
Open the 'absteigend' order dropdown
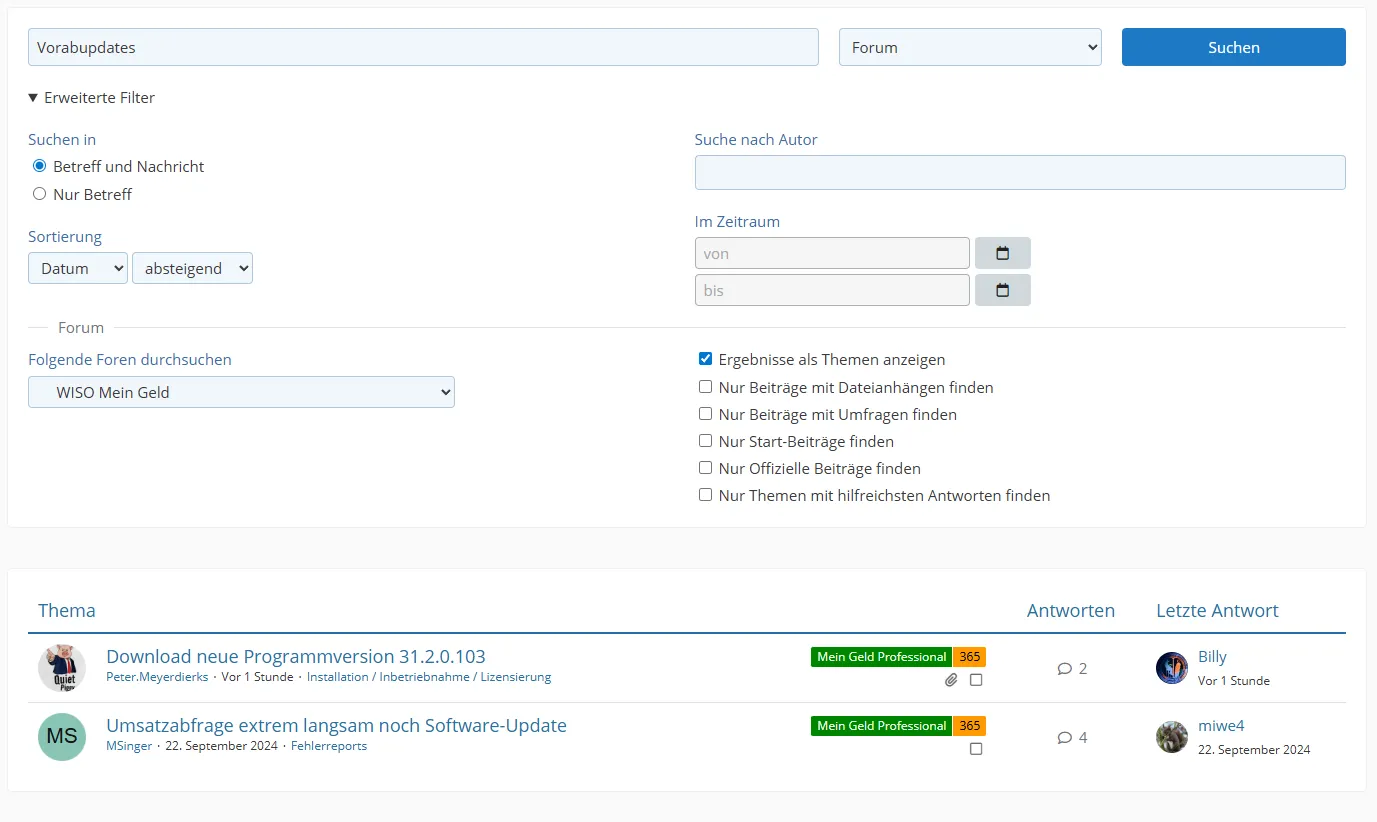click(192, 268)
